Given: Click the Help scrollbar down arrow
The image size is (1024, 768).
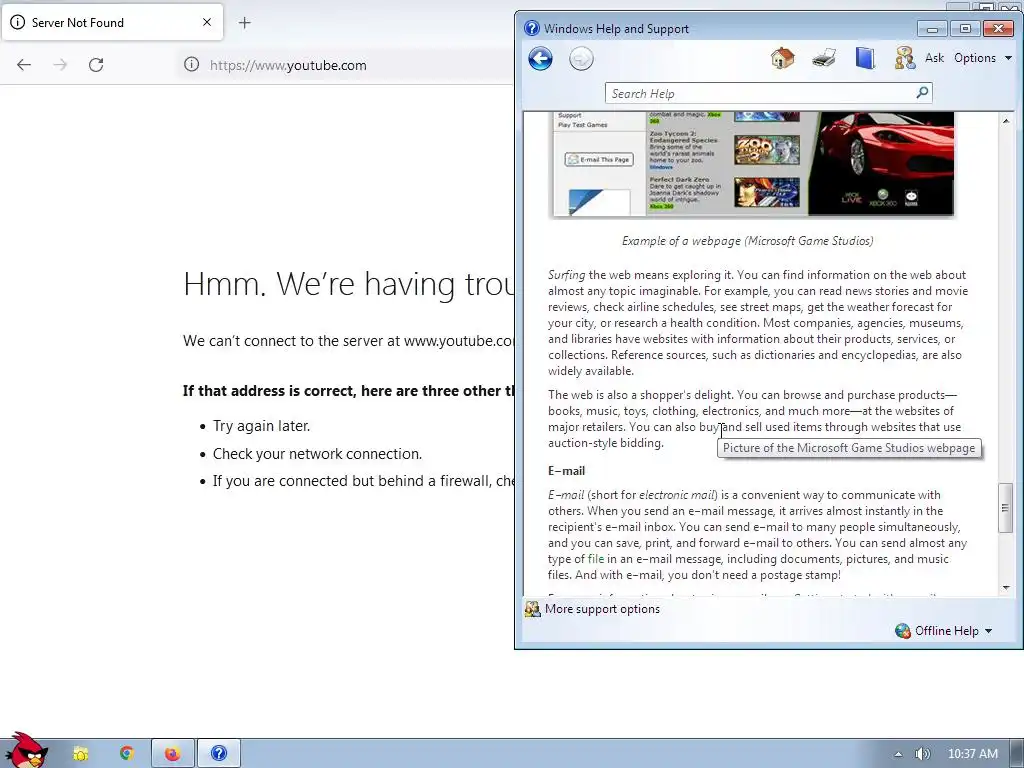Looking at the screenshot, I should pyautogui.click(x=1006, y=588).
